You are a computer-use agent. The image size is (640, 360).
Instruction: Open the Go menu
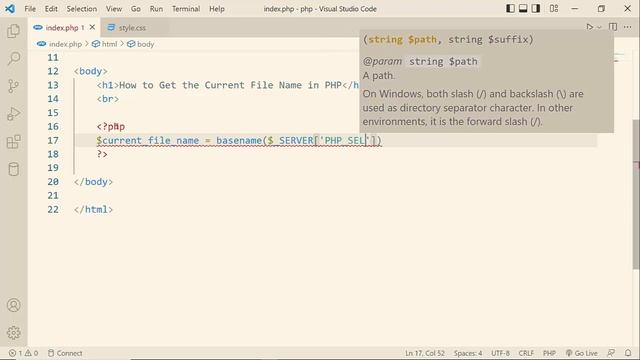tap(136, 9)
